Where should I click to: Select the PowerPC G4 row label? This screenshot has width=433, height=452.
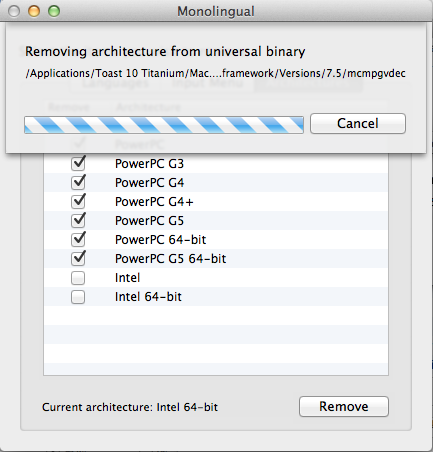[149, 183]
